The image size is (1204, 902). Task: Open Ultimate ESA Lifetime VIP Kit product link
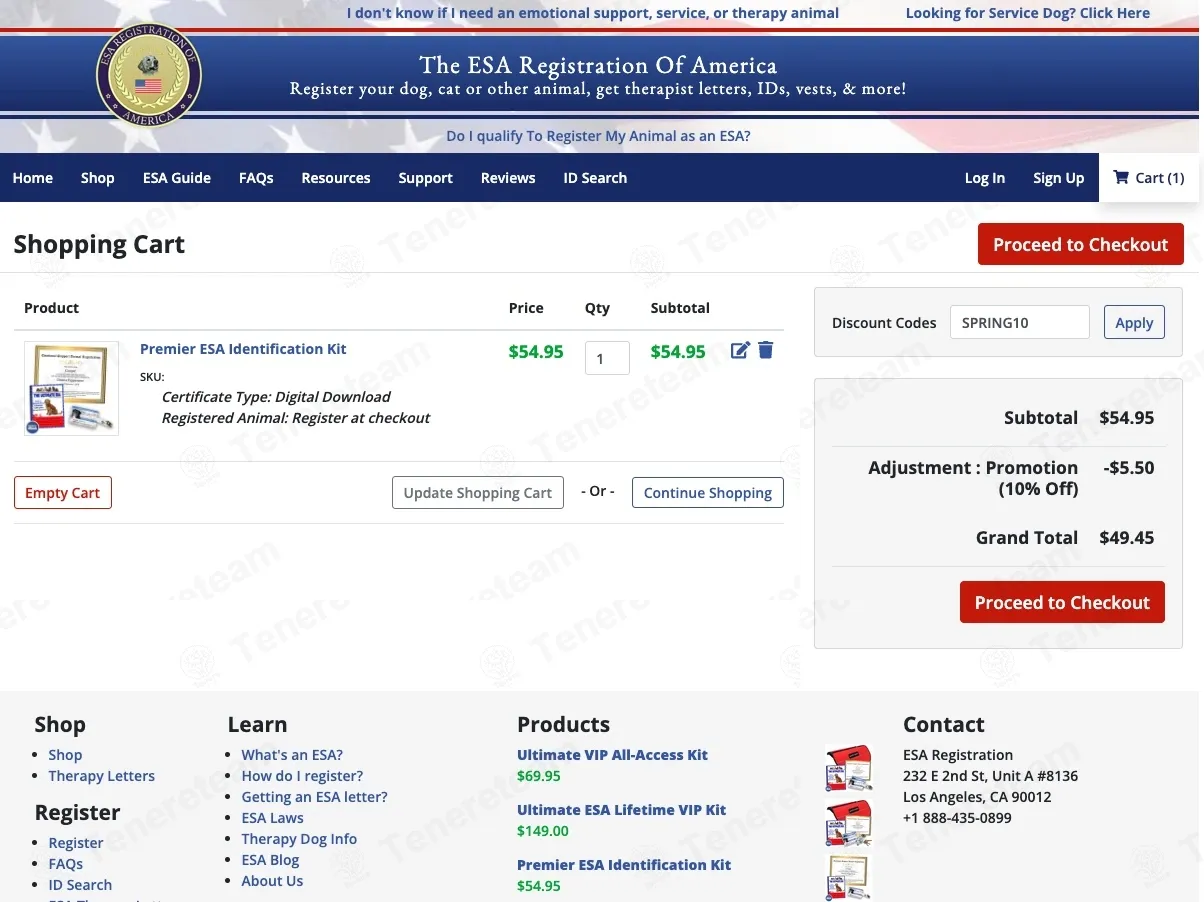[621, 810]
